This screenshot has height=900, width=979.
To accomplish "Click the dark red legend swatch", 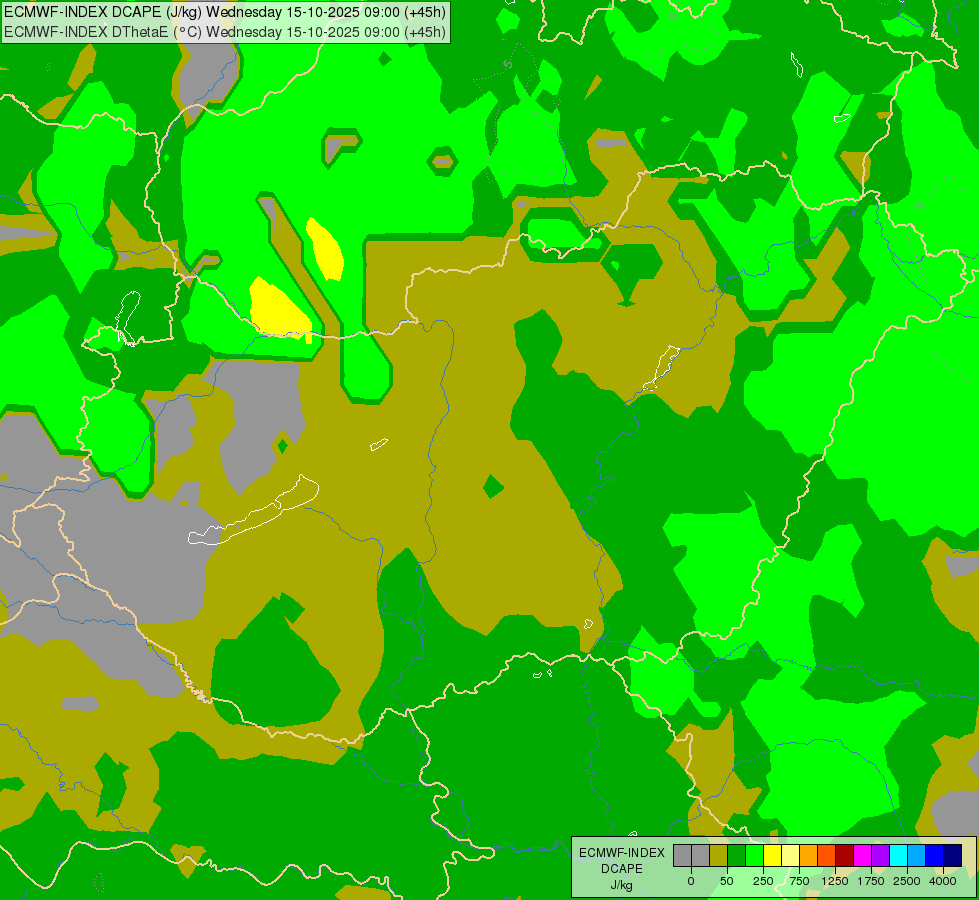I will (x=845, y=855).
